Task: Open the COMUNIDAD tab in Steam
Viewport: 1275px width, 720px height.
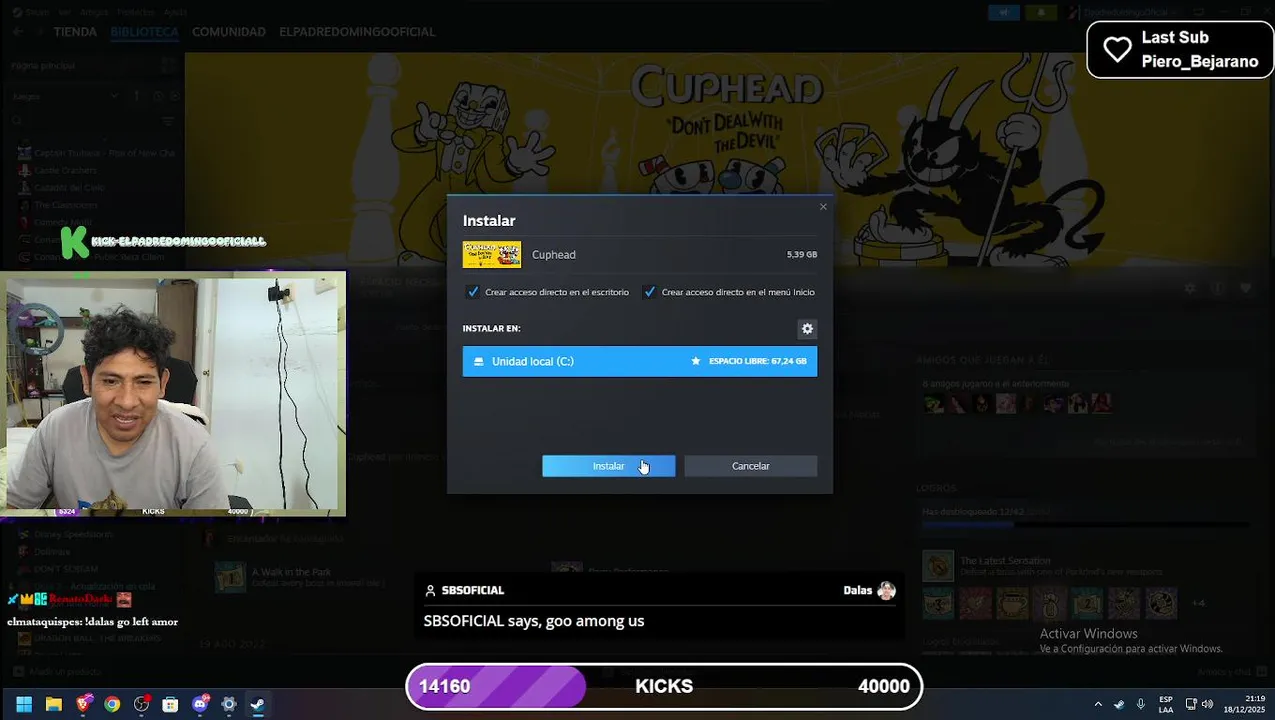Action: tap(229, 32)
